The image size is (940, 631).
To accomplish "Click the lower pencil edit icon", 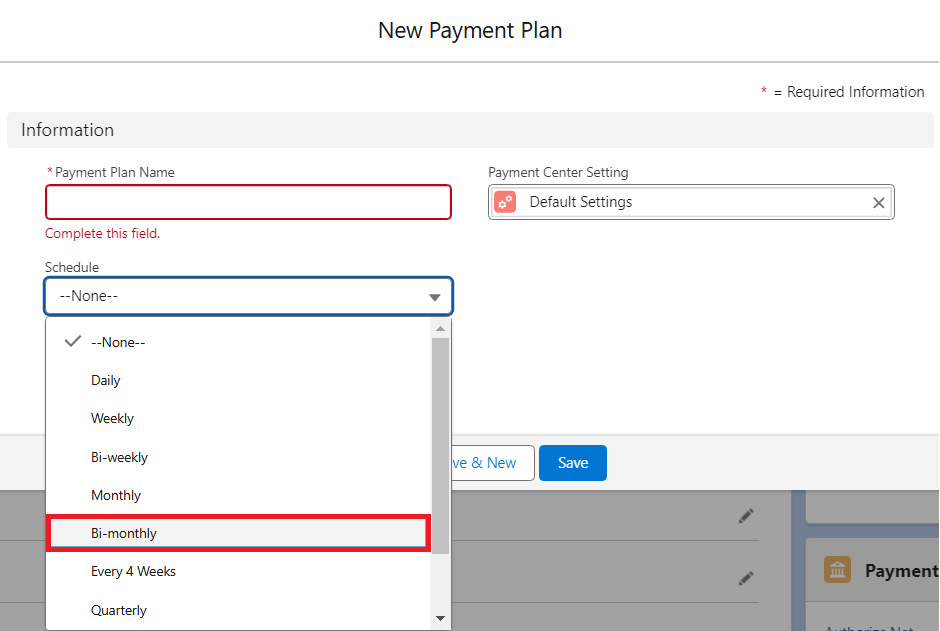I will pos(745,578).
